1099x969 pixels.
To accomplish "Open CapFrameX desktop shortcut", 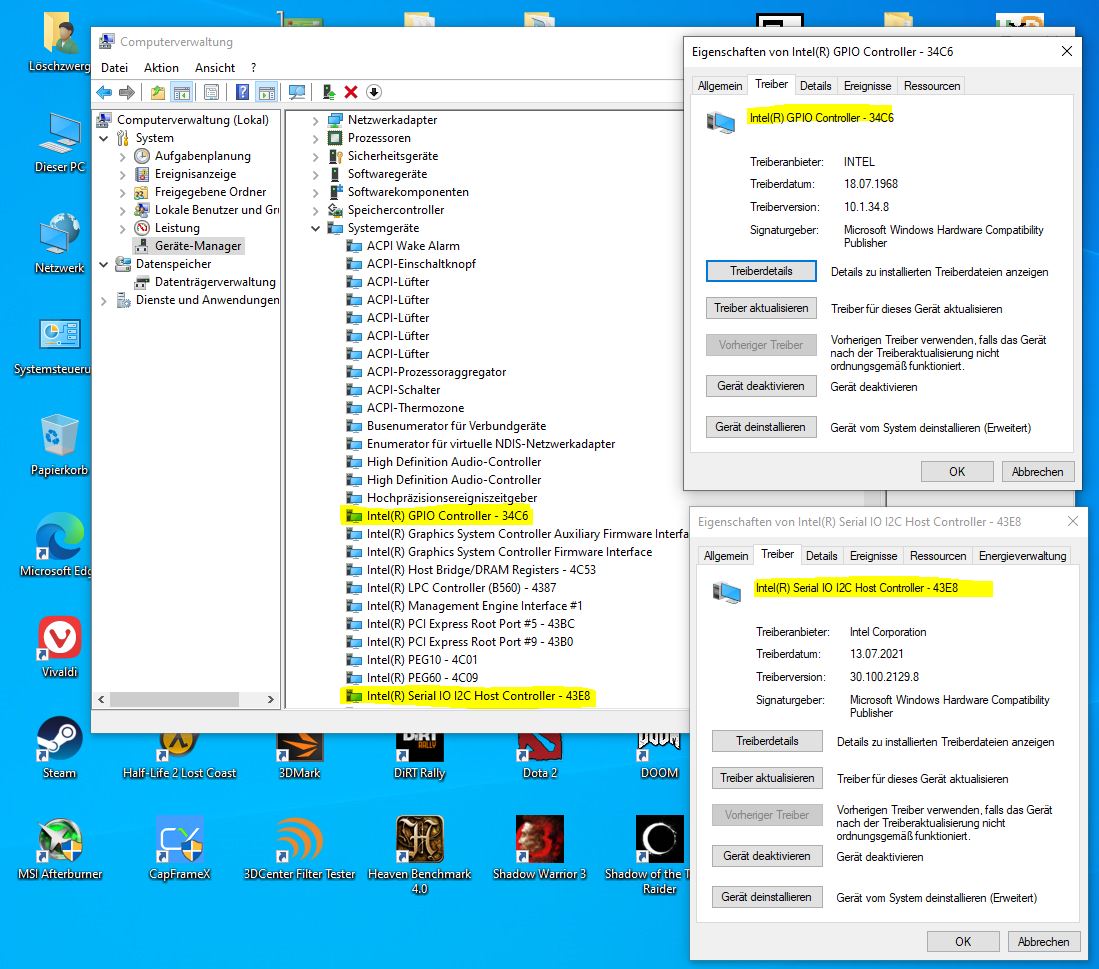I will click(x=179, y=848).
